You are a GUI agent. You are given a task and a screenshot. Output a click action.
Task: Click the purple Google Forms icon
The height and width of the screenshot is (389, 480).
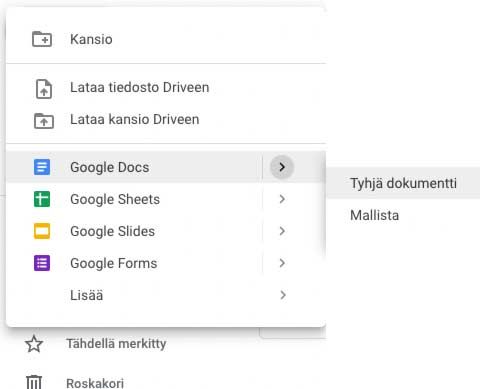(x=42, y=263)
